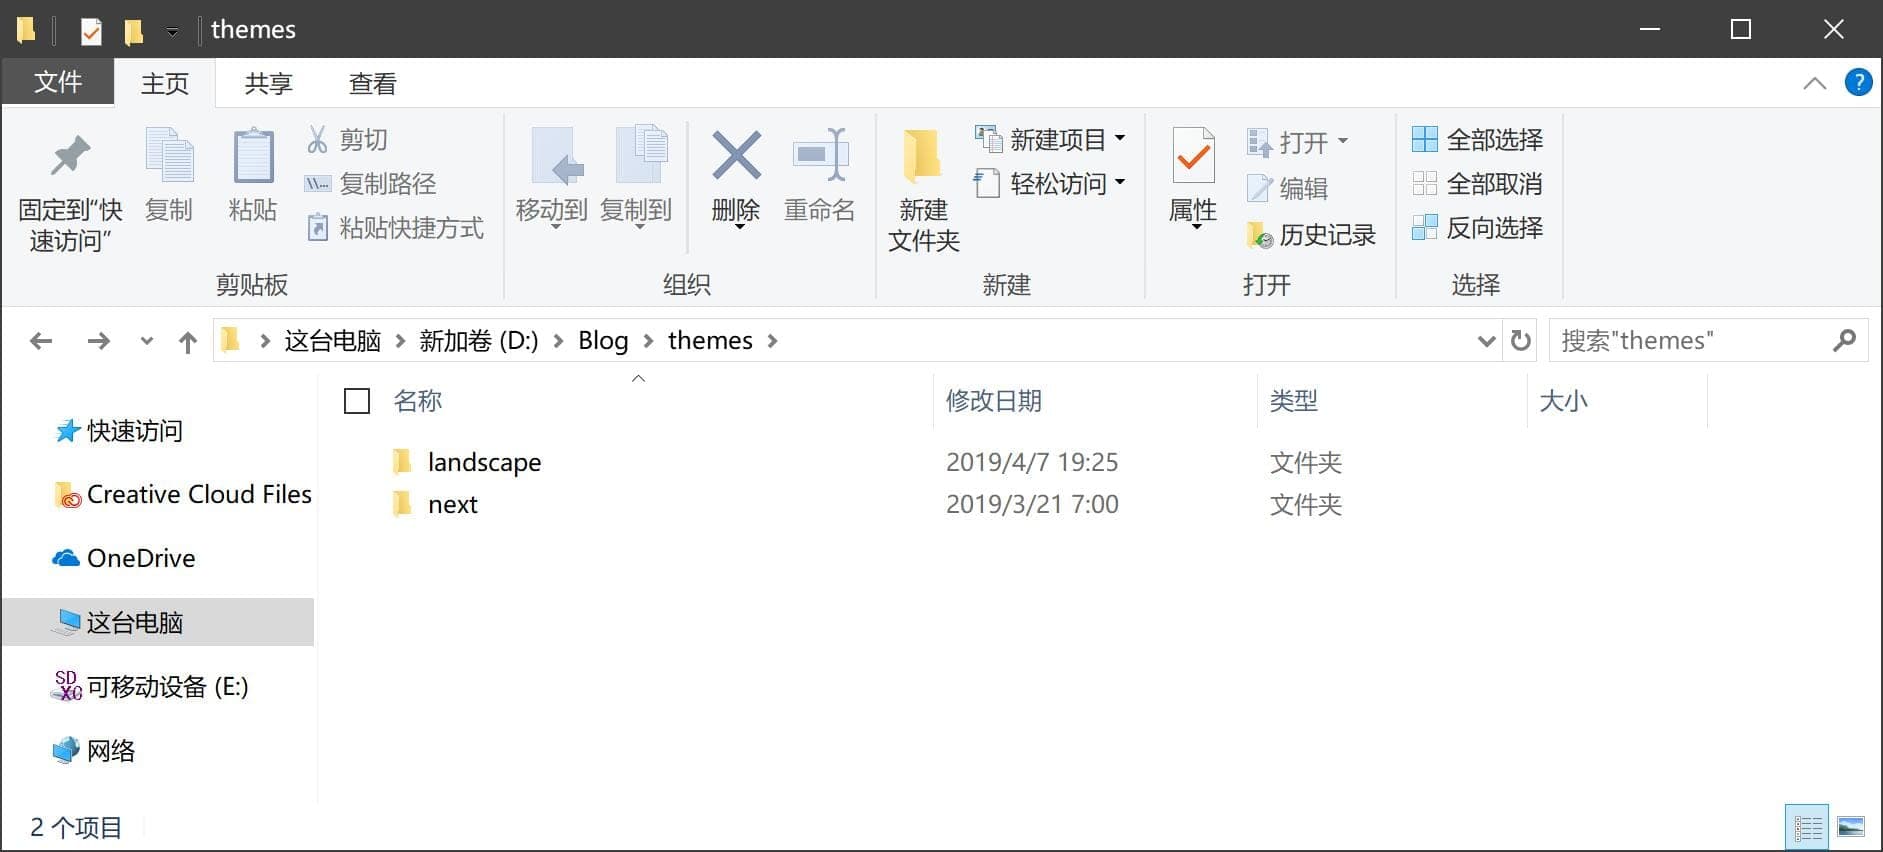This screenshot has height=852, width=1883.
Task: Open the Easy Access (轻松访问) dropdown
Action: click(x=1119, y=183)
